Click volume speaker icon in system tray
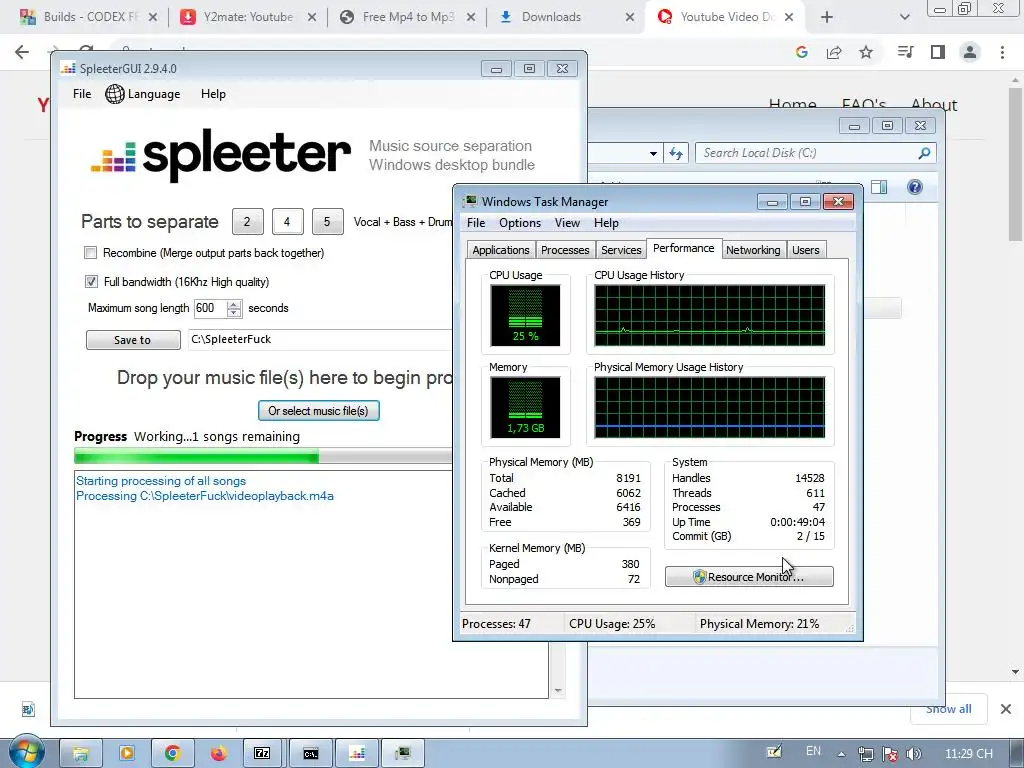1024x768 pixels. pyautogui.click(x=914, y=754)
